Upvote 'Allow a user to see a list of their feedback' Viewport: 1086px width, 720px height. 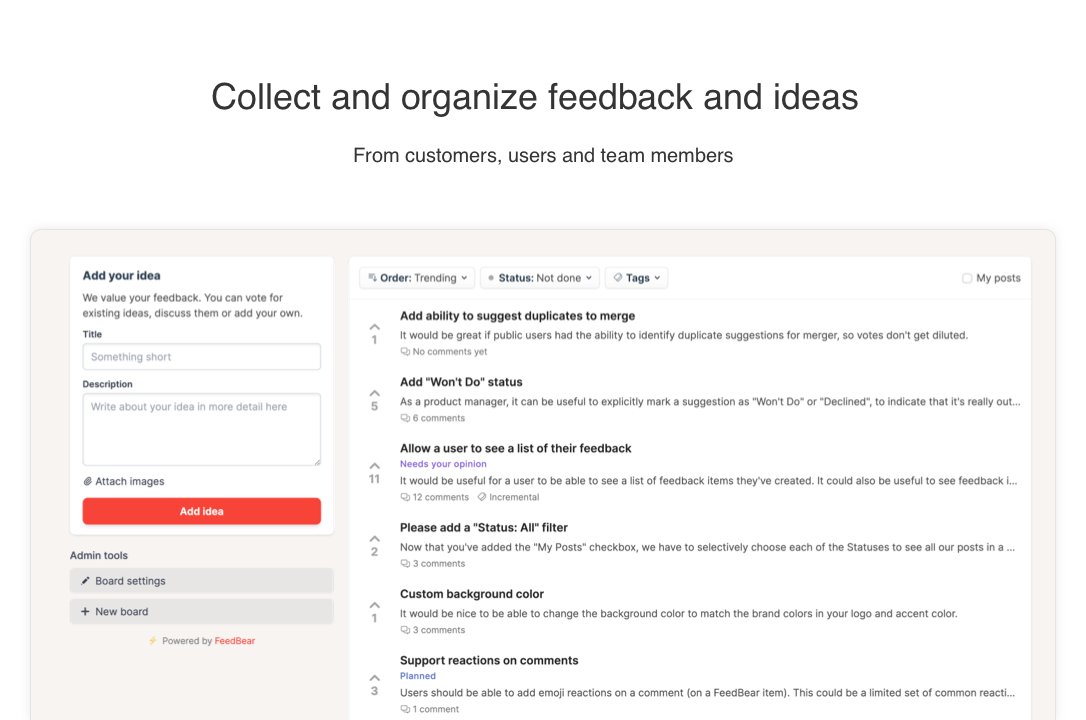click(374, 466)
